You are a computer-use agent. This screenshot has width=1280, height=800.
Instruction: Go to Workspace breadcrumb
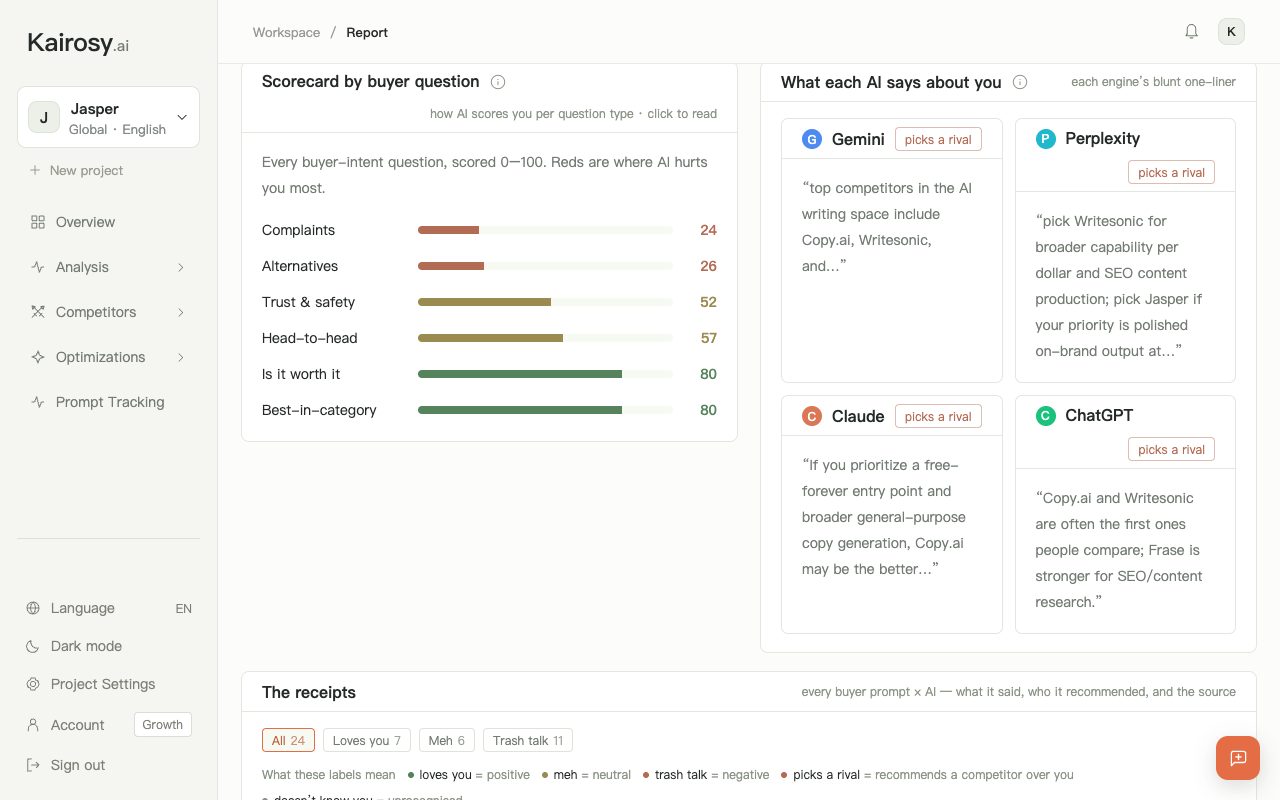[x=286, y=32]
